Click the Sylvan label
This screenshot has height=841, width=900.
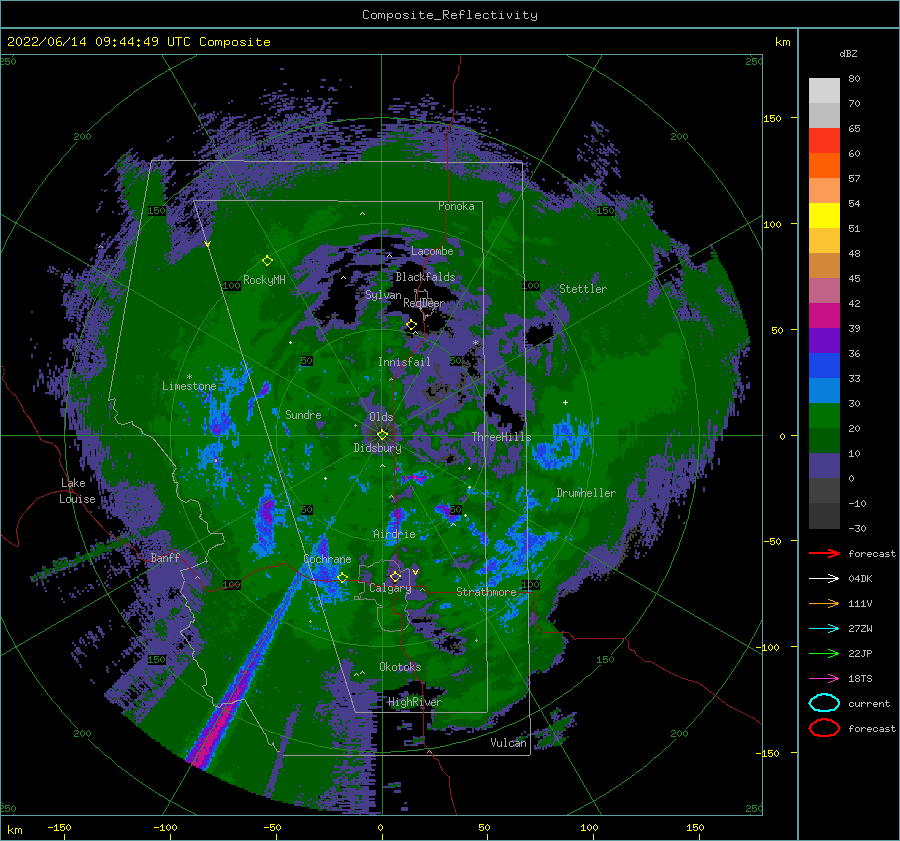383,295
